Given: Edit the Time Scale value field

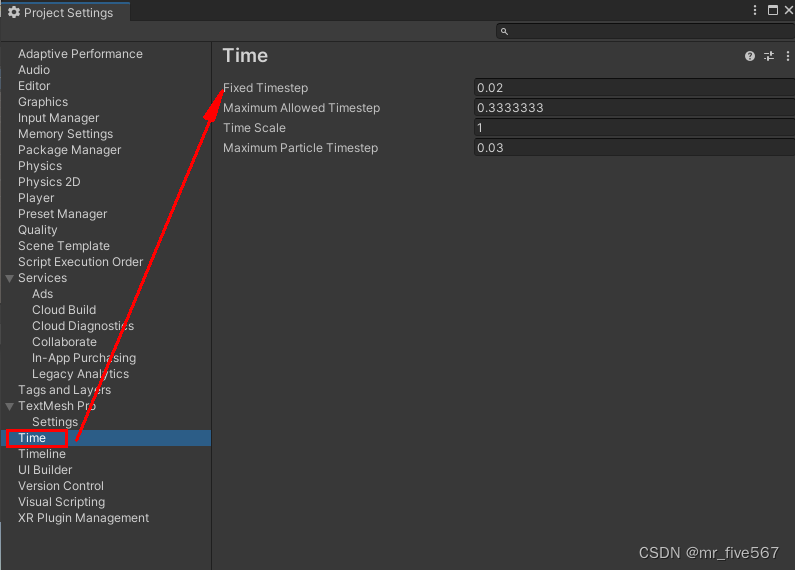Looking at the screenshot, I should click(634, 128).
